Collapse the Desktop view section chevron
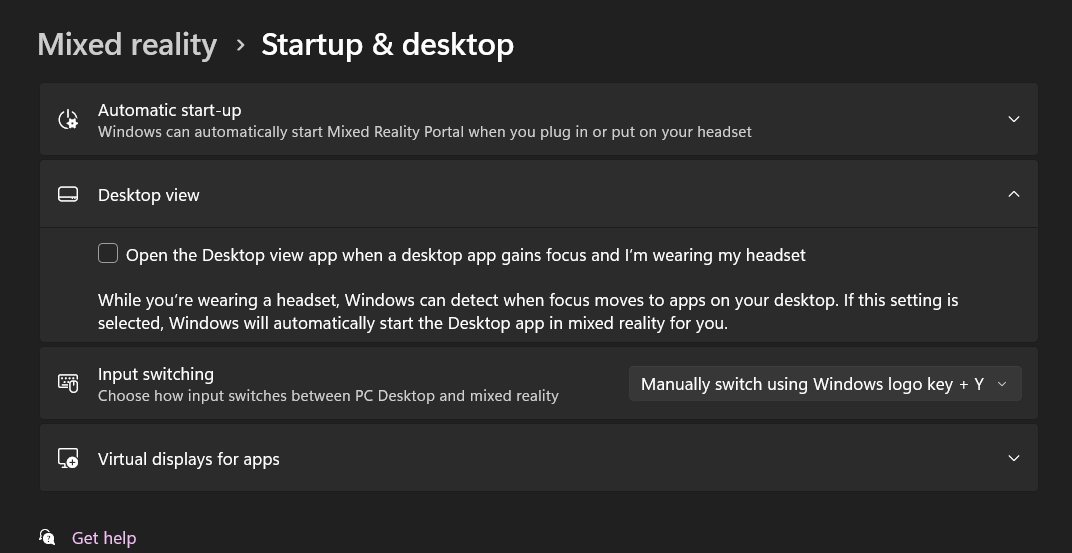This screenshot has width=1072, height=553. 1014,194
